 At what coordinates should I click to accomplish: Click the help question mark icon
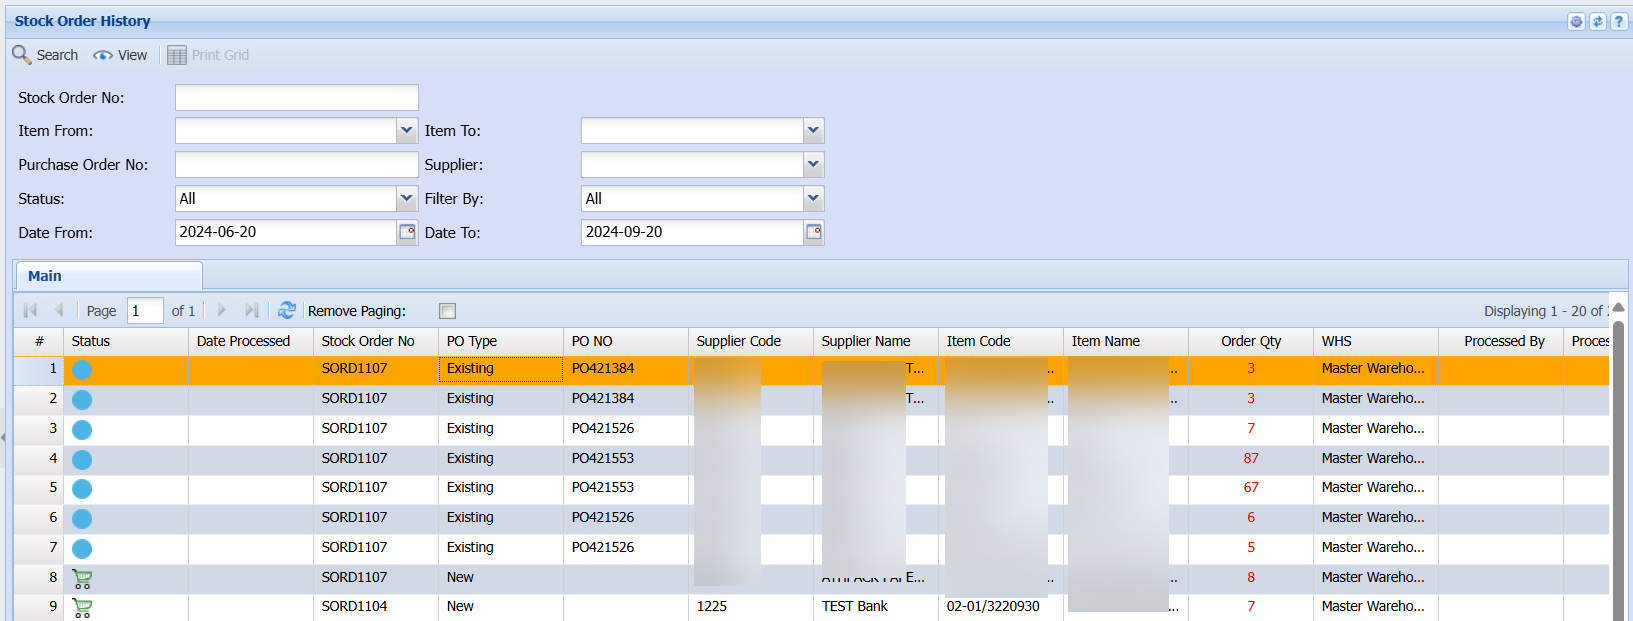(x=1619, y=21)
